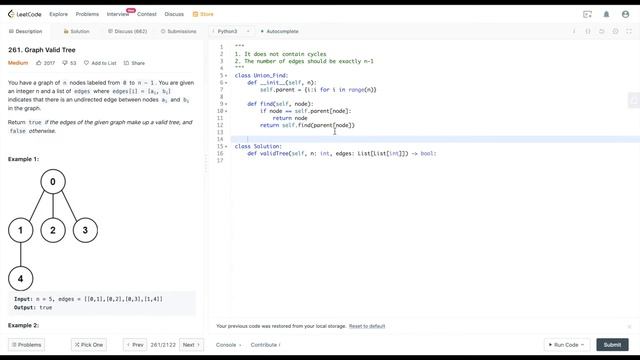Click the self.parent assignment line 7

pyautogui.click(x=318, y=90)
